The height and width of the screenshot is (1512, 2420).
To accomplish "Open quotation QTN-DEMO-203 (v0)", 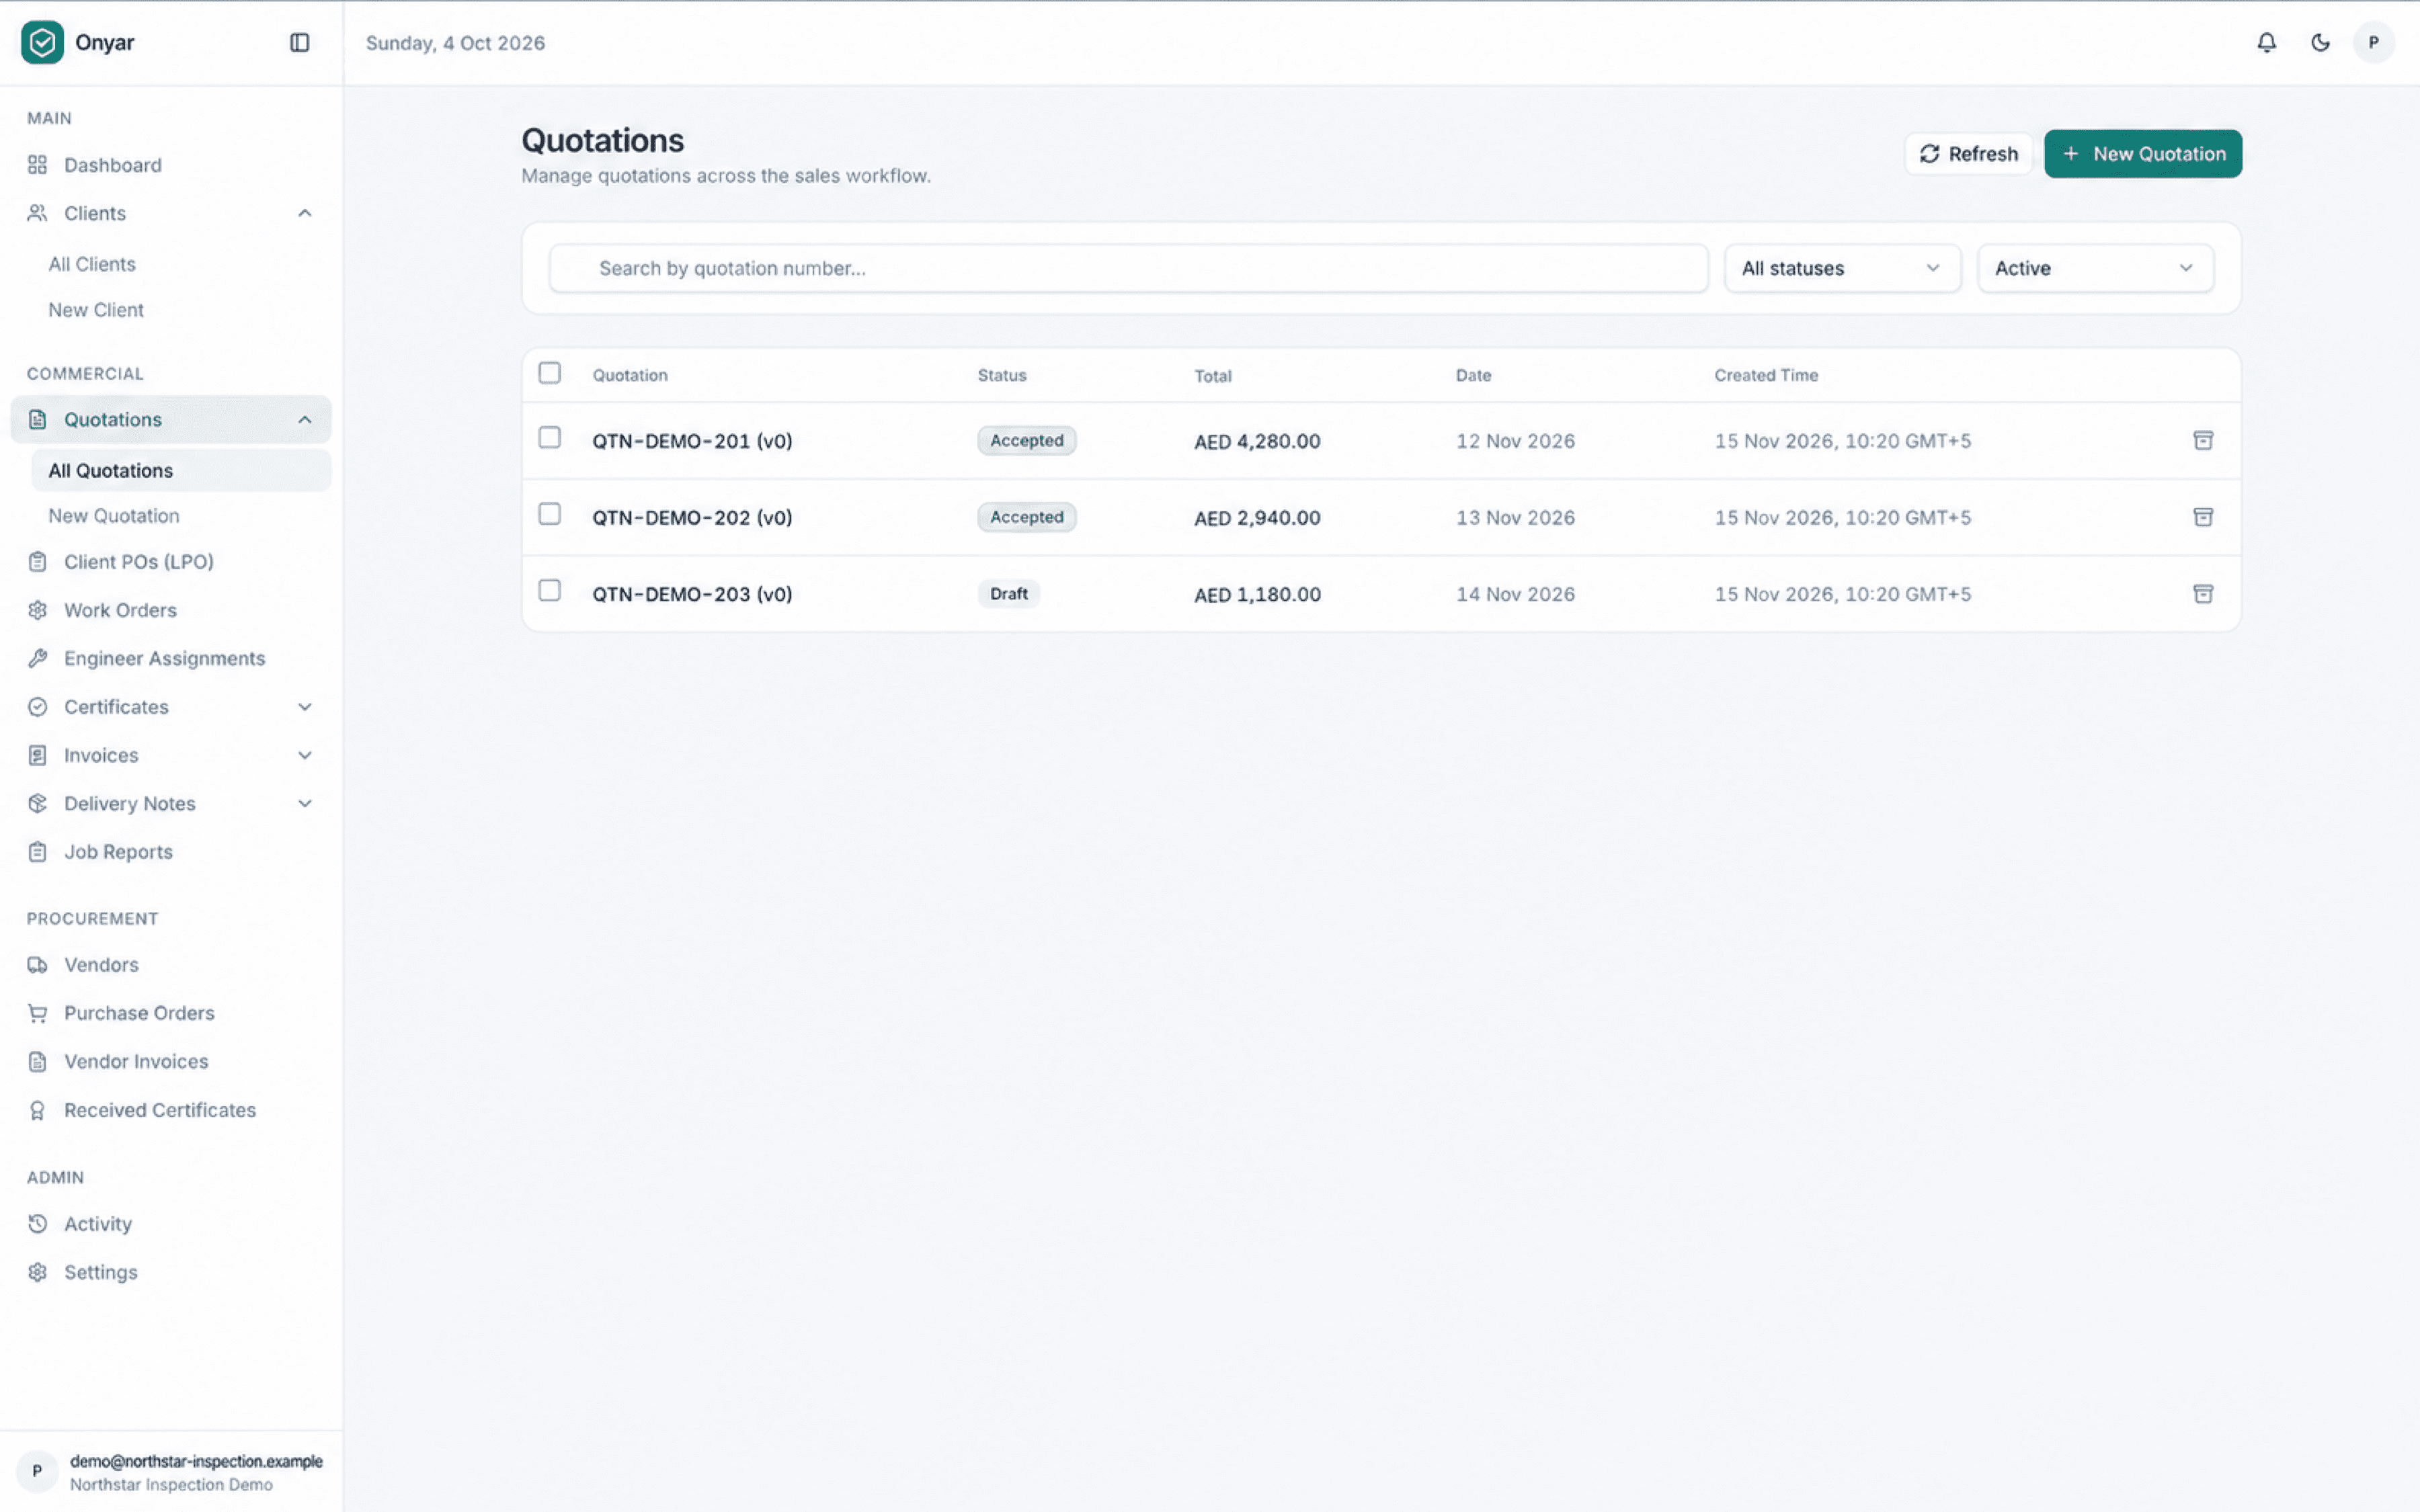I will [692, 594].
